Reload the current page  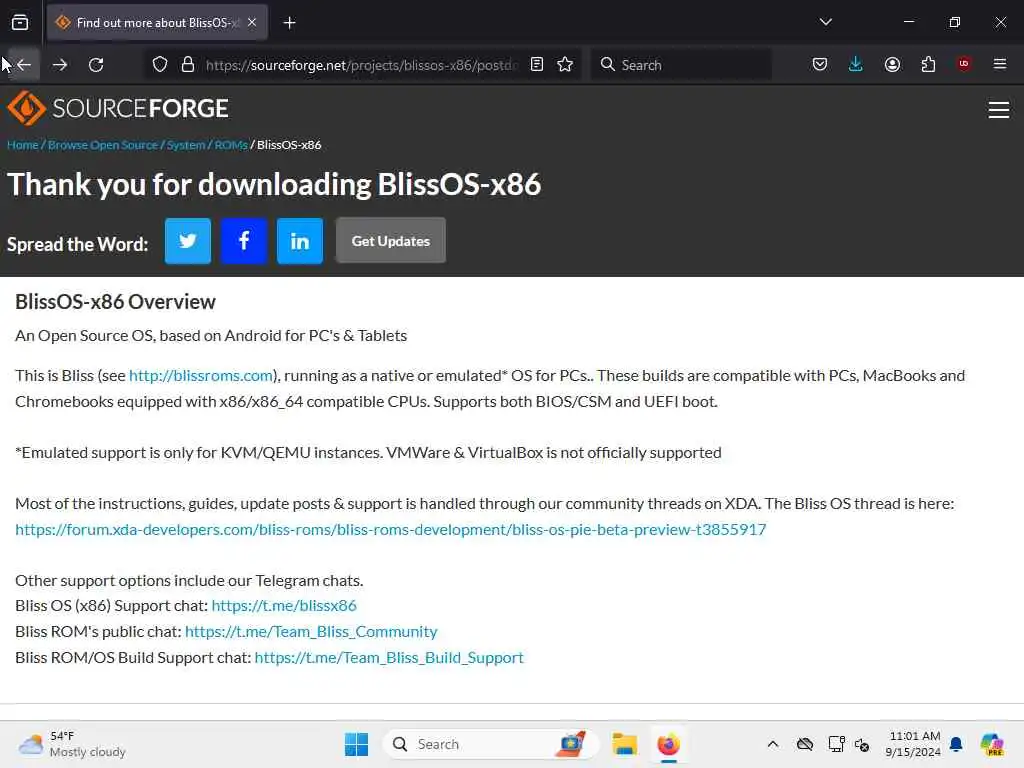[96, 65]
